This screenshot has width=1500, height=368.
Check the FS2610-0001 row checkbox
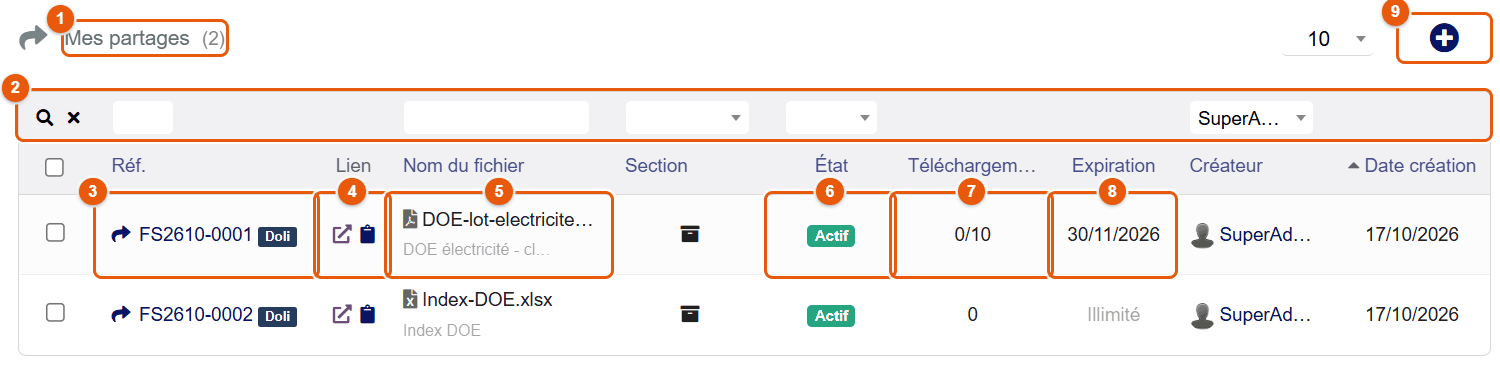[55, 232]
